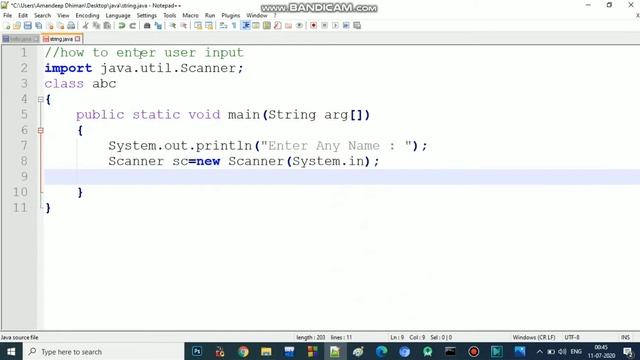Open the Search menu

coord(42,16)
